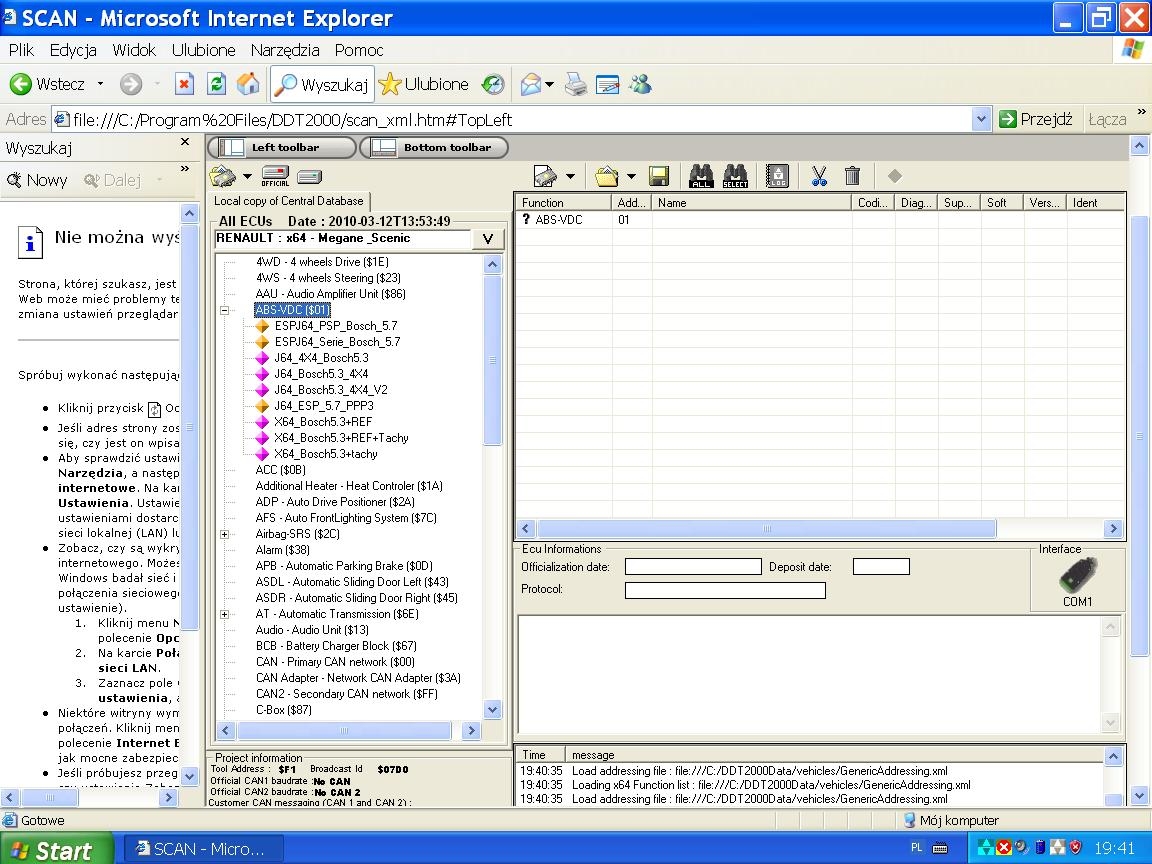The height and width of the screenshot is (864, 1152).
Task: Click the Officialization date input field
Action: tap(692, 567)
